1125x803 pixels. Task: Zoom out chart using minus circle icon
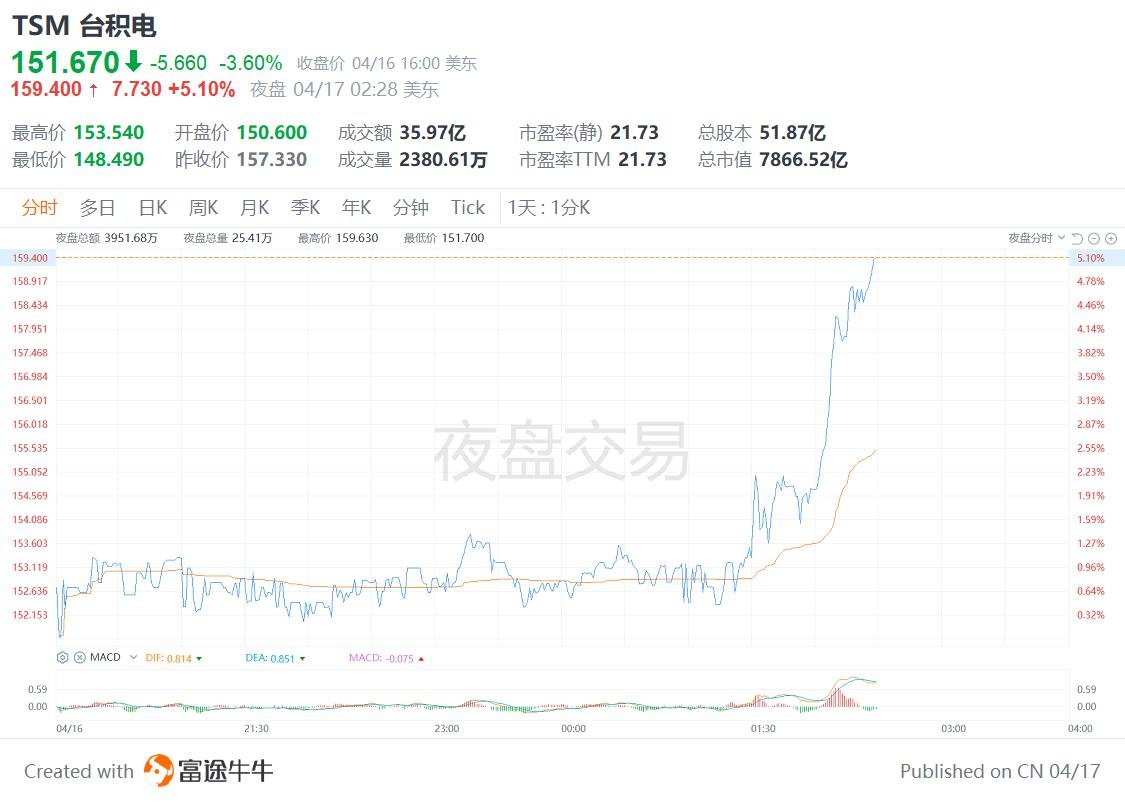(x=1093, y=238)
